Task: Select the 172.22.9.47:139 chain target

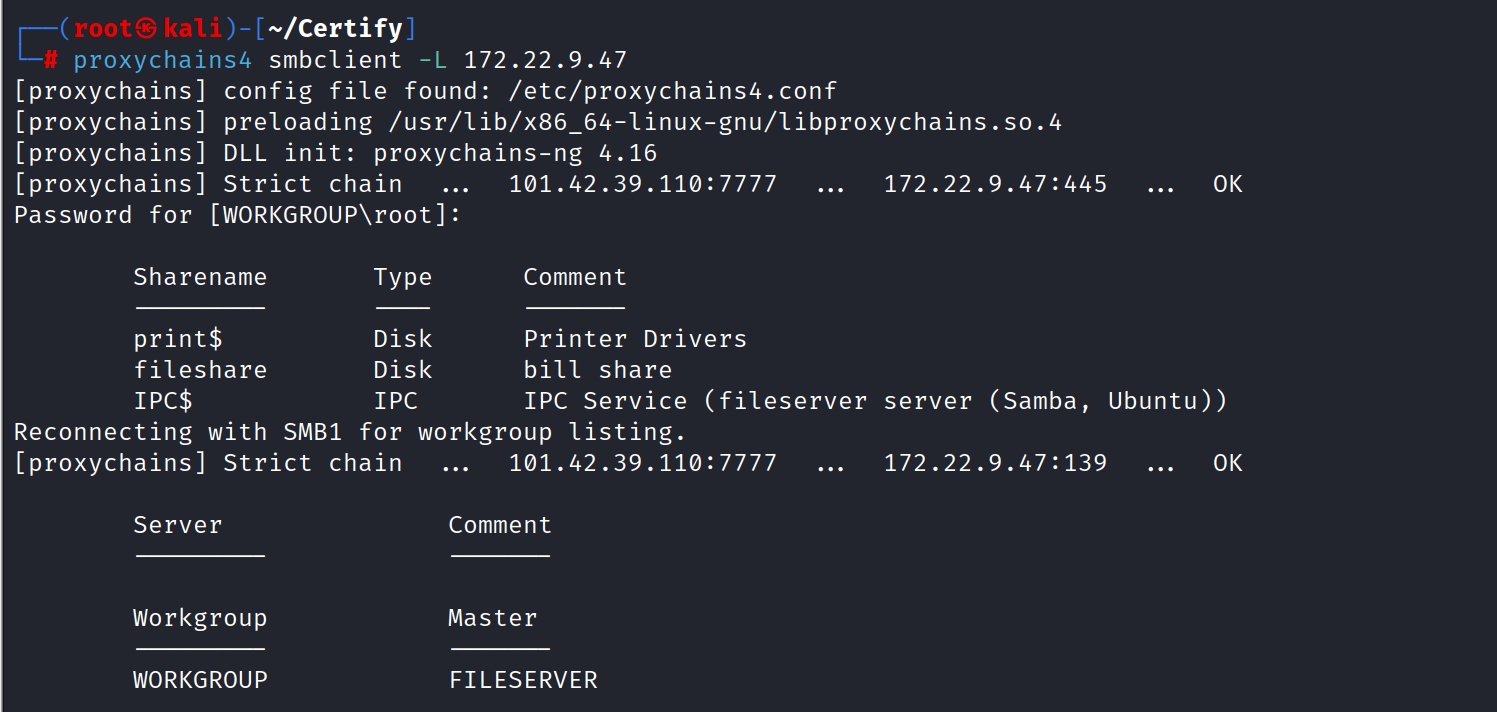Action: (x=995, y=463)
